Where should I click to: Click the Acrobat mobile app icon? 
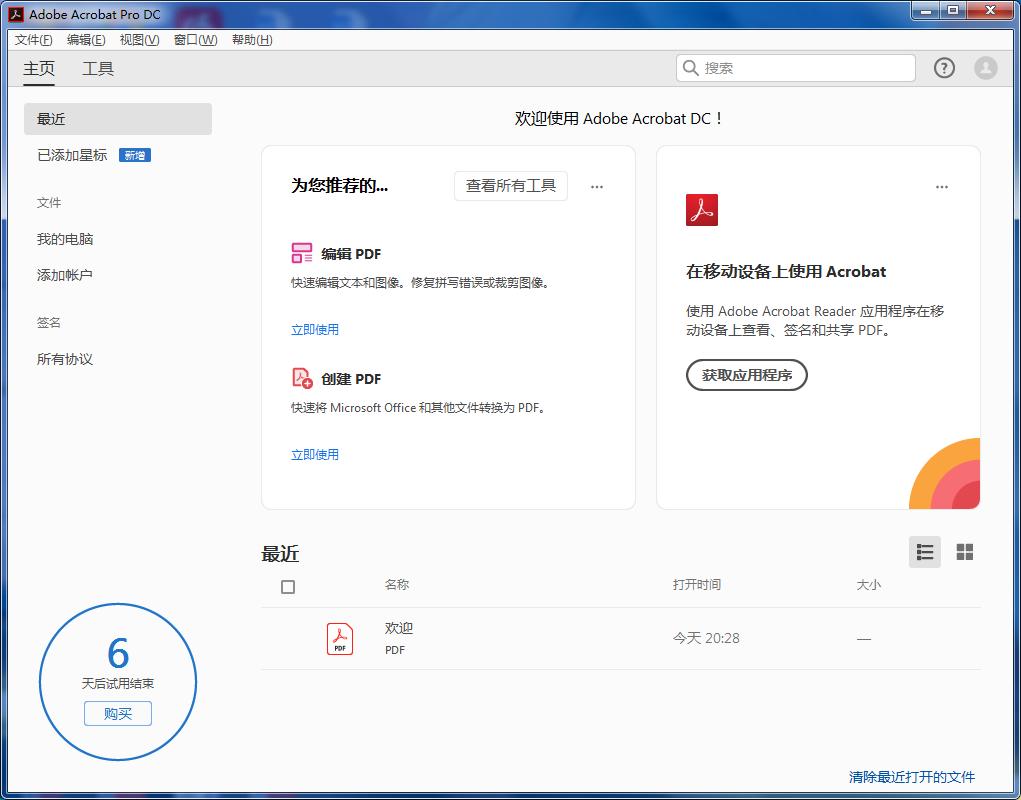pyautogui.click(x=702, y=210)
